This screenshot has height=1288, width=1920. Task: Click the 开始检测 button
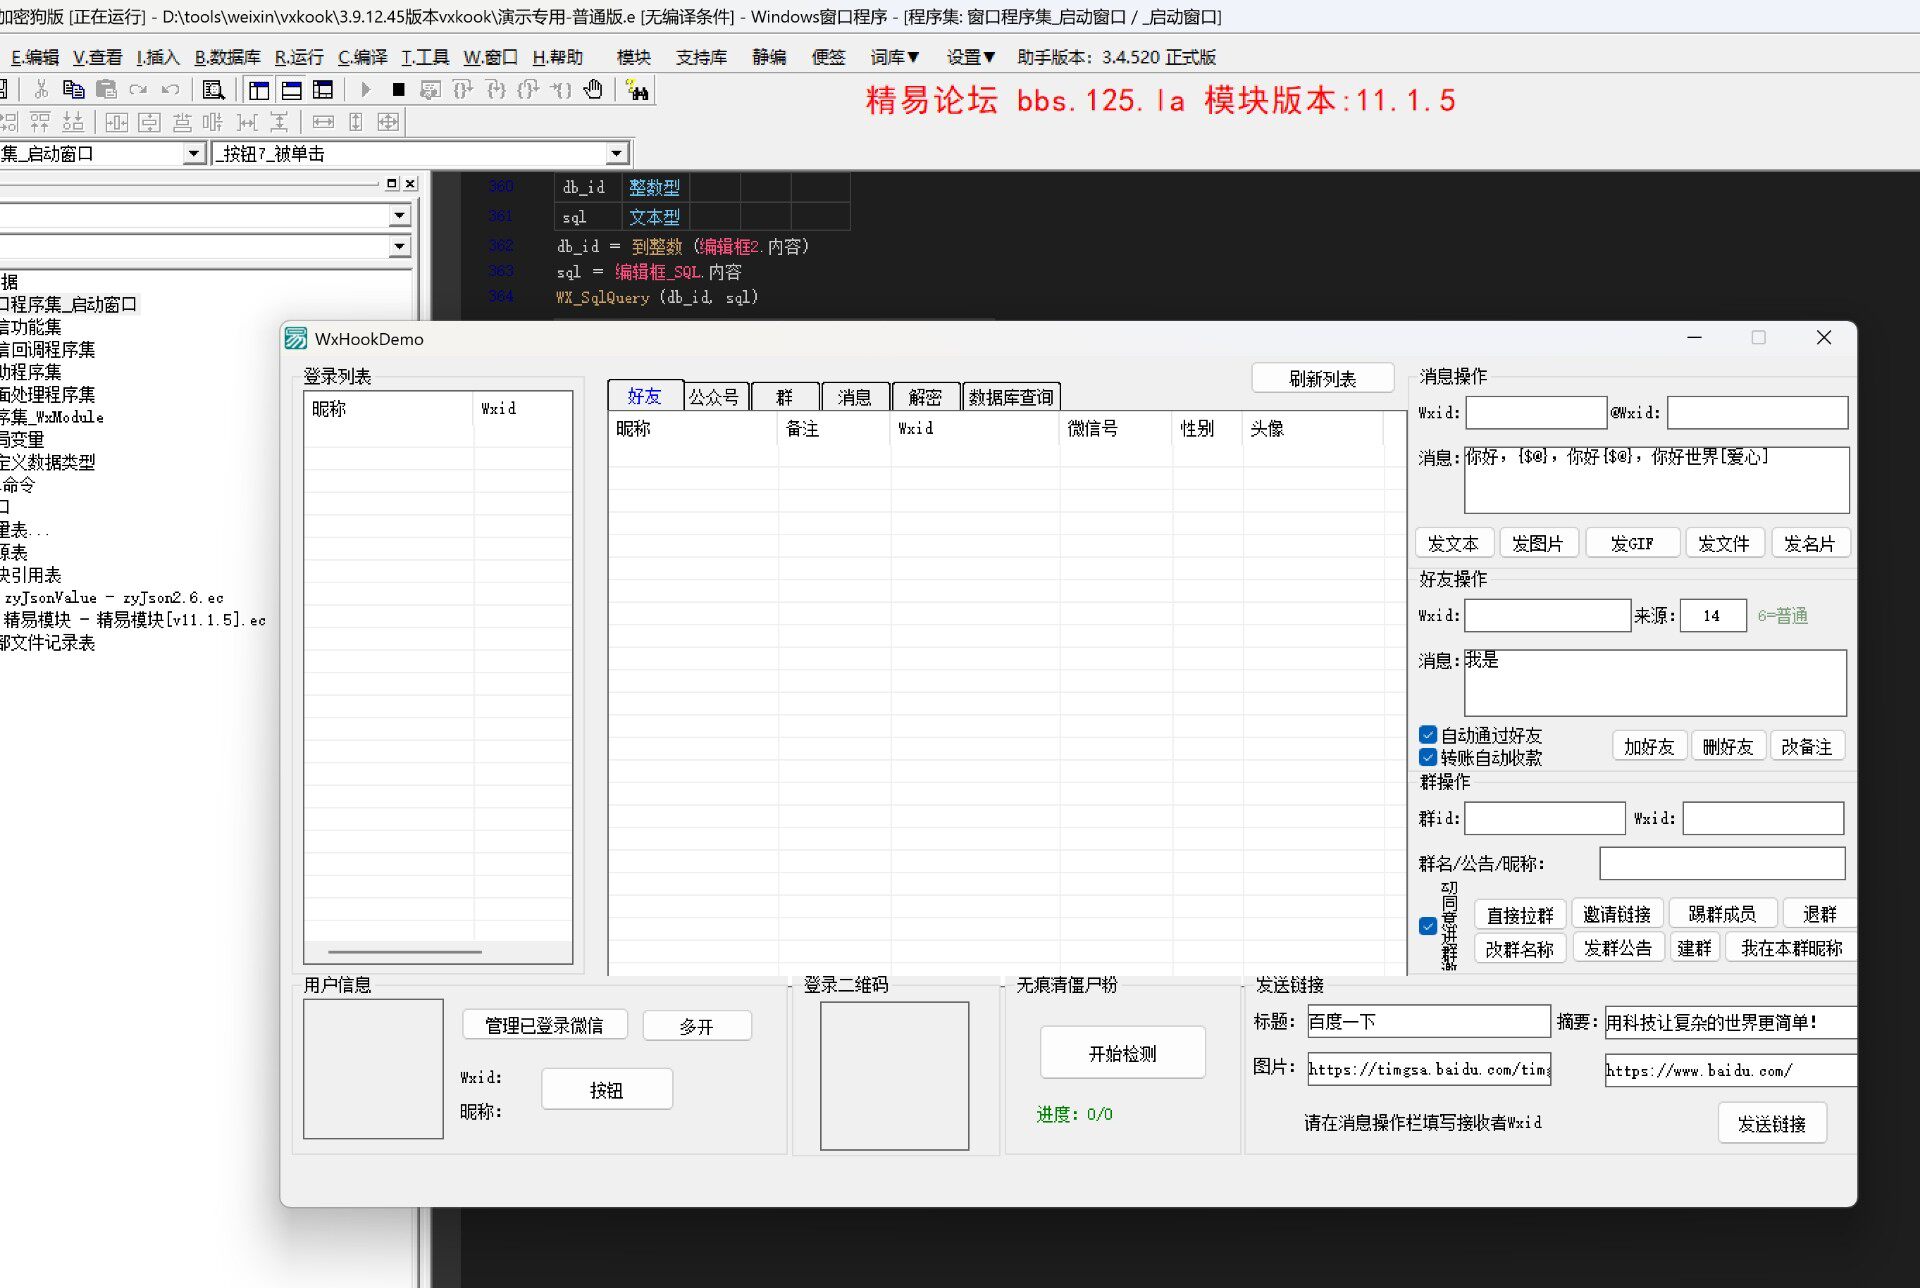(1122, 1053)
